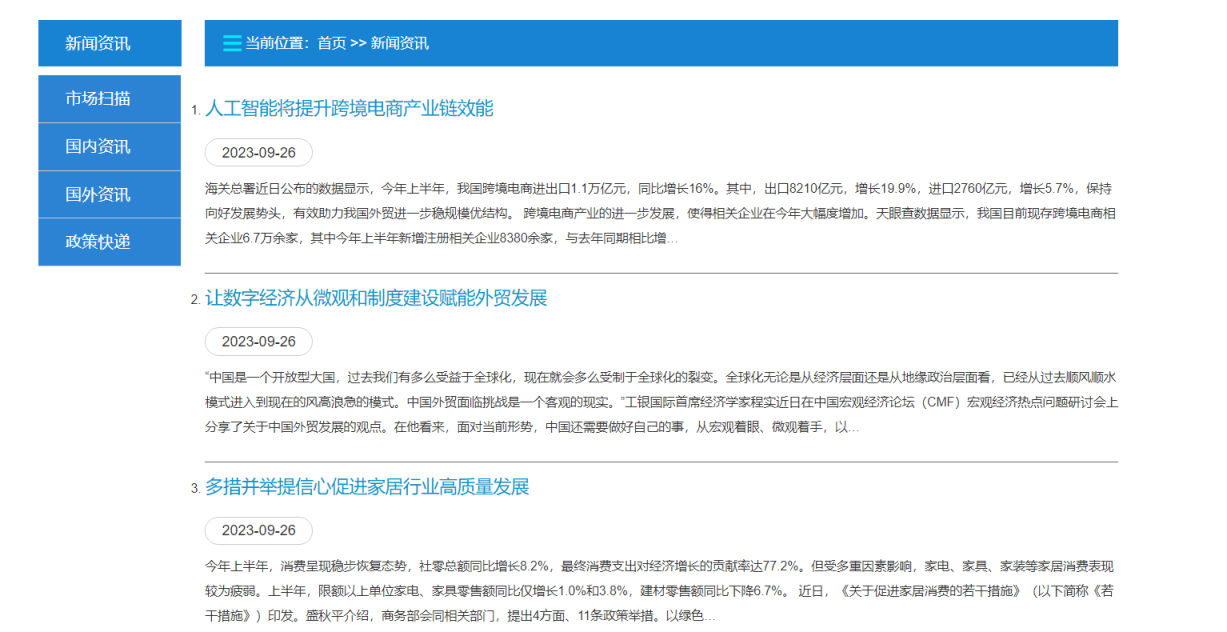Viewport: 1227px width, 632px height.
Task: Open article 人工智能将提升跨境电商产业链效能
Action: [349, 108]
